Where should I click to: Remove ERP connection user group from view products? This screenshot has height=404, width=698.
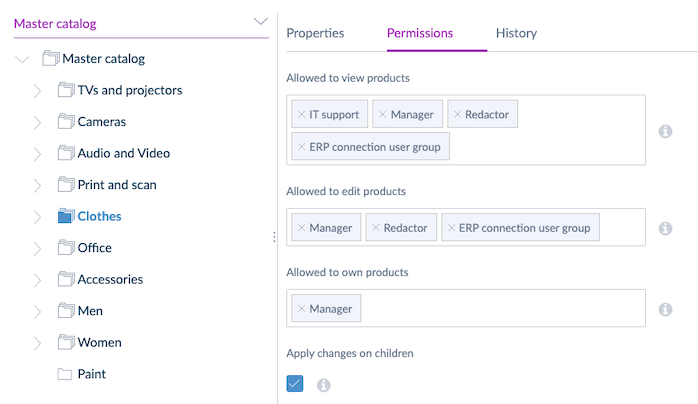(x=302, y=147)
